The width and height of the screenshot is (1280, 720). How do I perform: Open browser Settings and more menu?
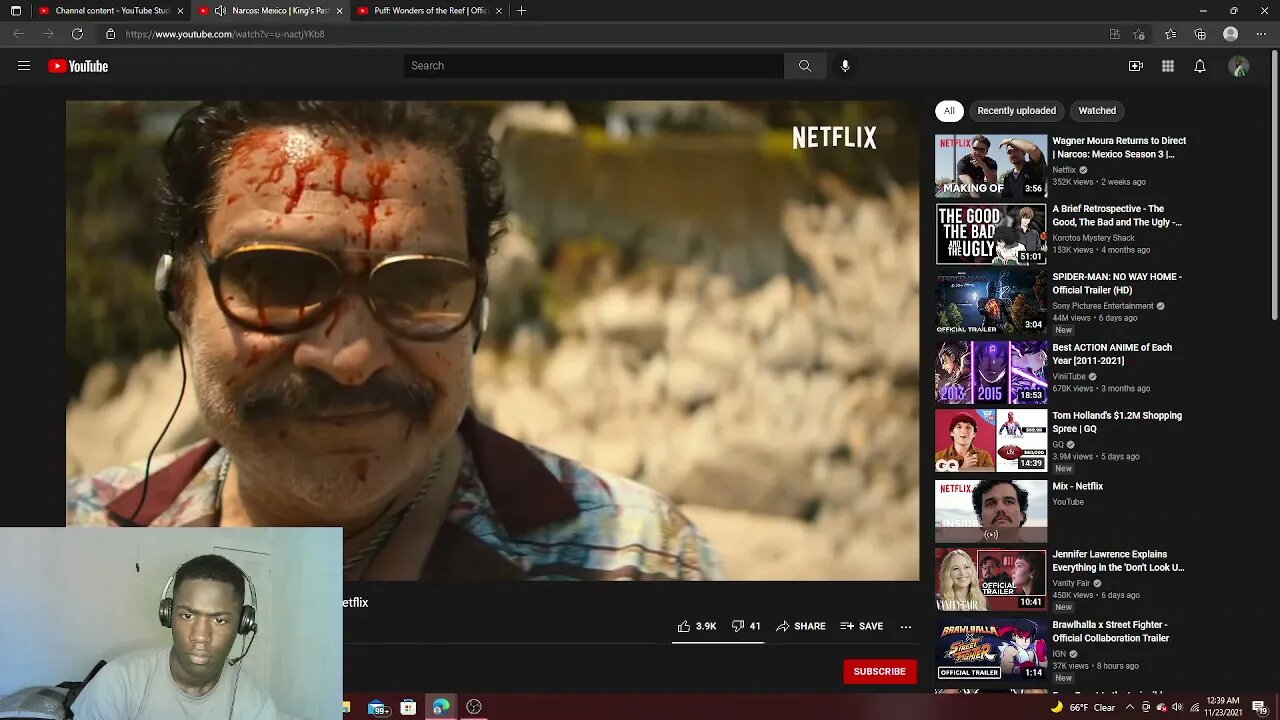pyautogui.click(x=1260, y=34)
